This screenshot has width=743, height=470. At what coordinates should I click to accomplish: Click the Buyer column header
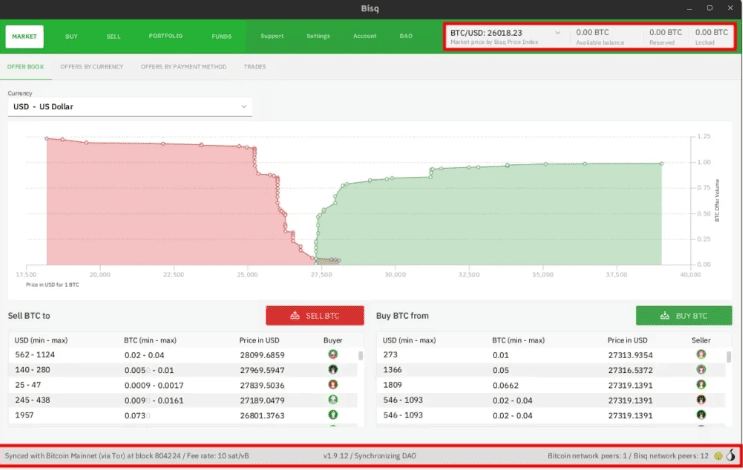coord(333,340)
